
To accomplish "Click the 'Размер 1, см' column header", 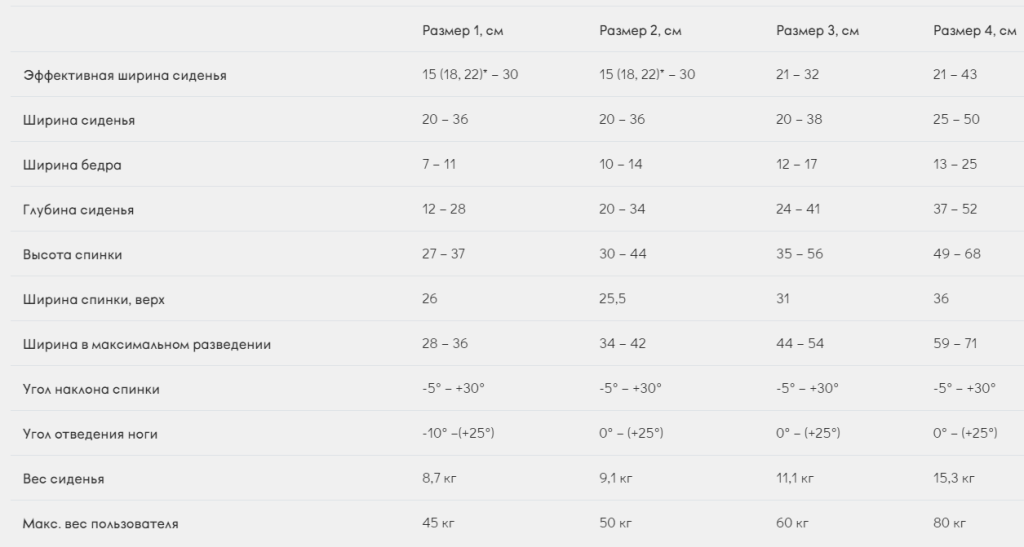I will [462, 31].
